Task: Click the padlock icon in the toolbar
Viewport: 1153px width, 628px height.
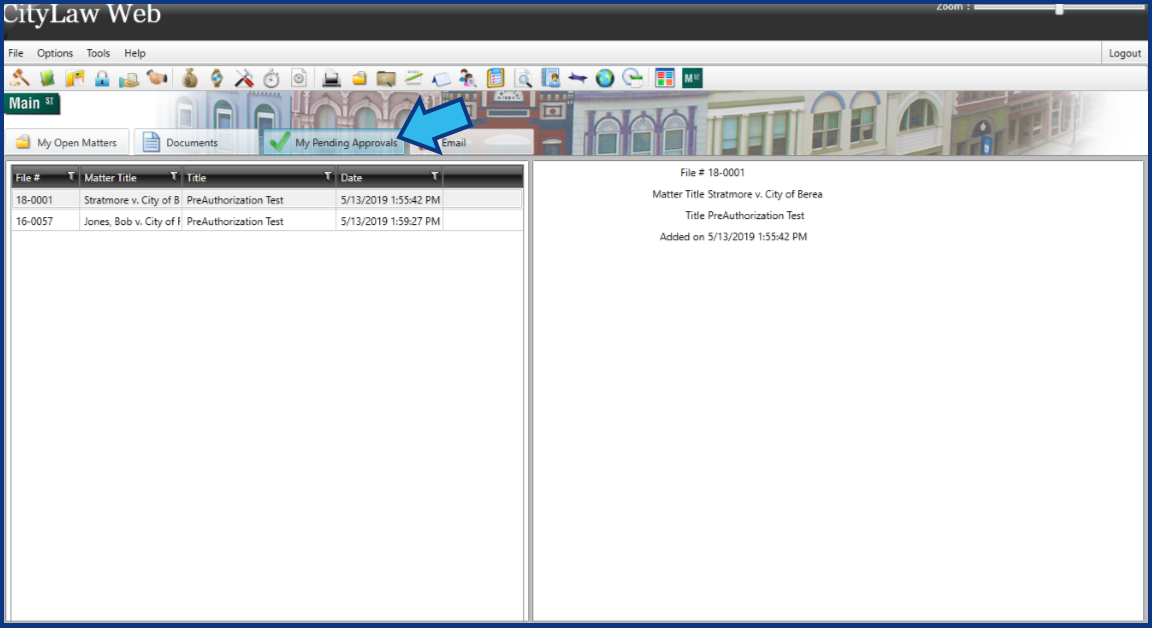Action: pyautogui.click(x=103, y=76)
